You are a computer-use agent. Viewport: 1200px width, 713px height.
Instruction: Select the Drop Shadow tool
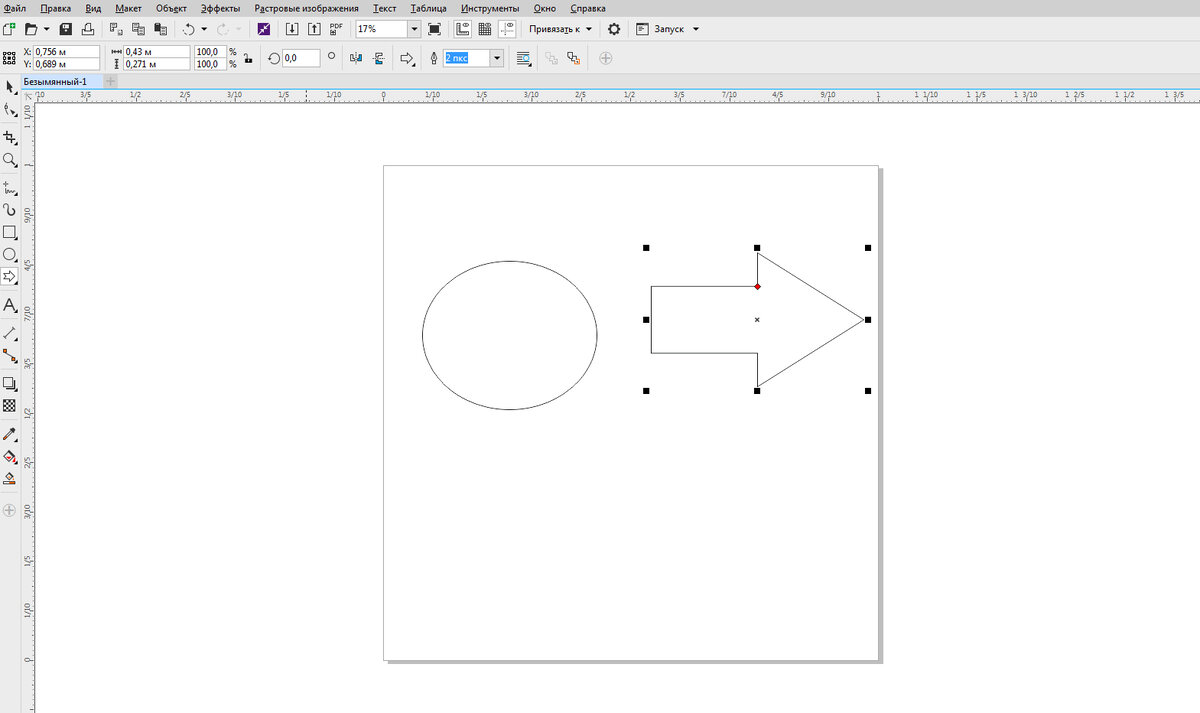point(10,383)
